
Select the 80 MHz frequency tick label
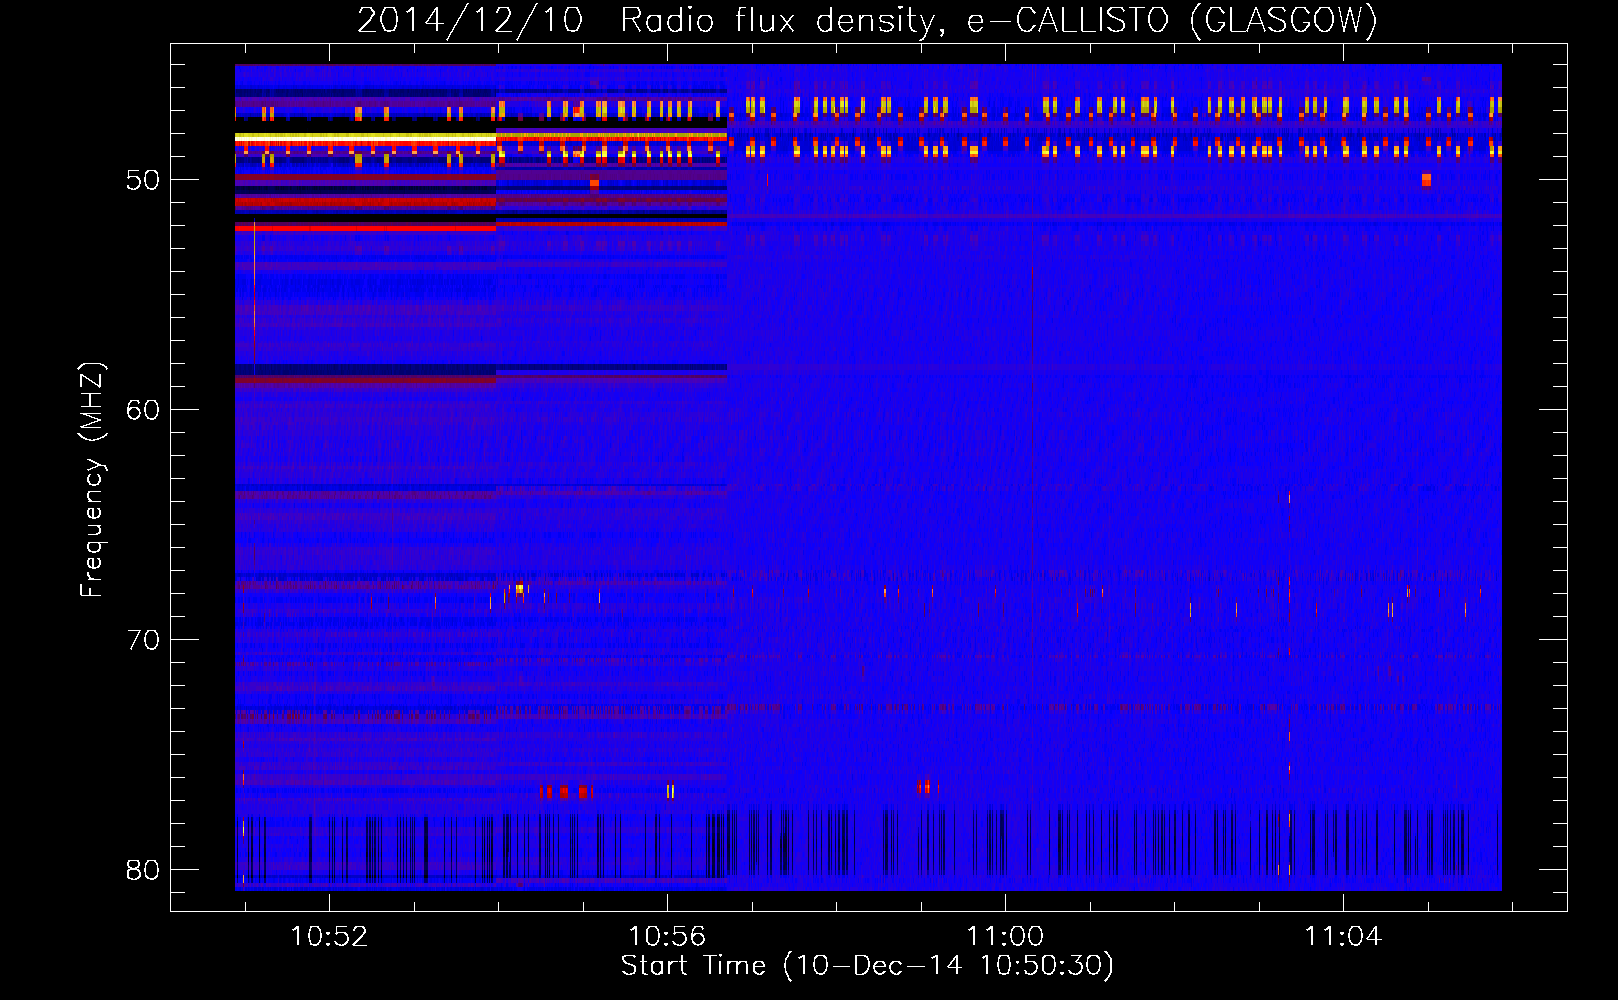pyautogui.click(x=143, y=870)
